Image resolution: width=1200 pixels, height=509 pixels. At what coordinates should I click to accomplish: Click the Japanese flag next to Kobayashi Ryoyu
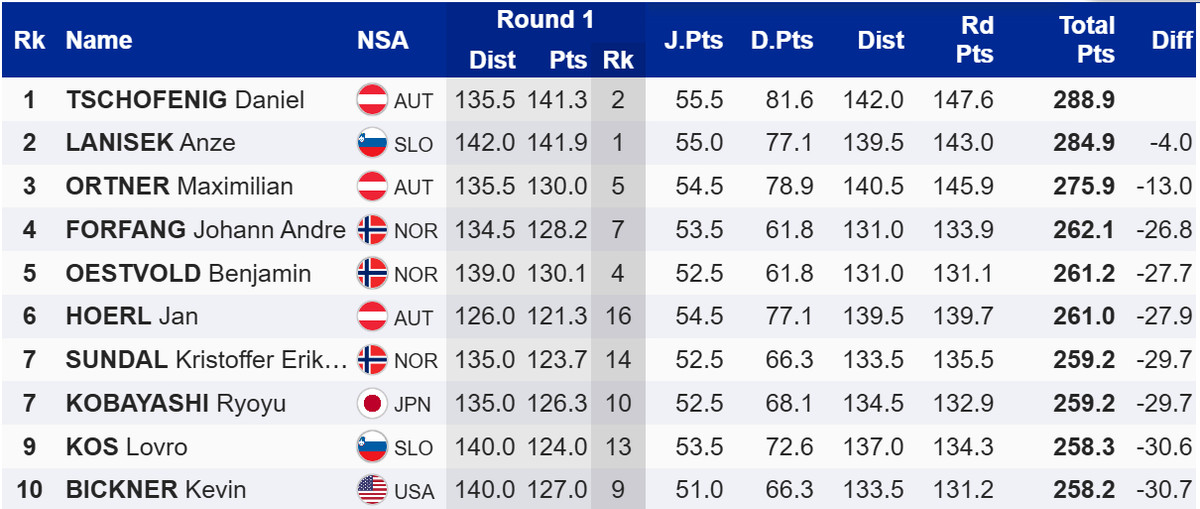tap(372, 404)
